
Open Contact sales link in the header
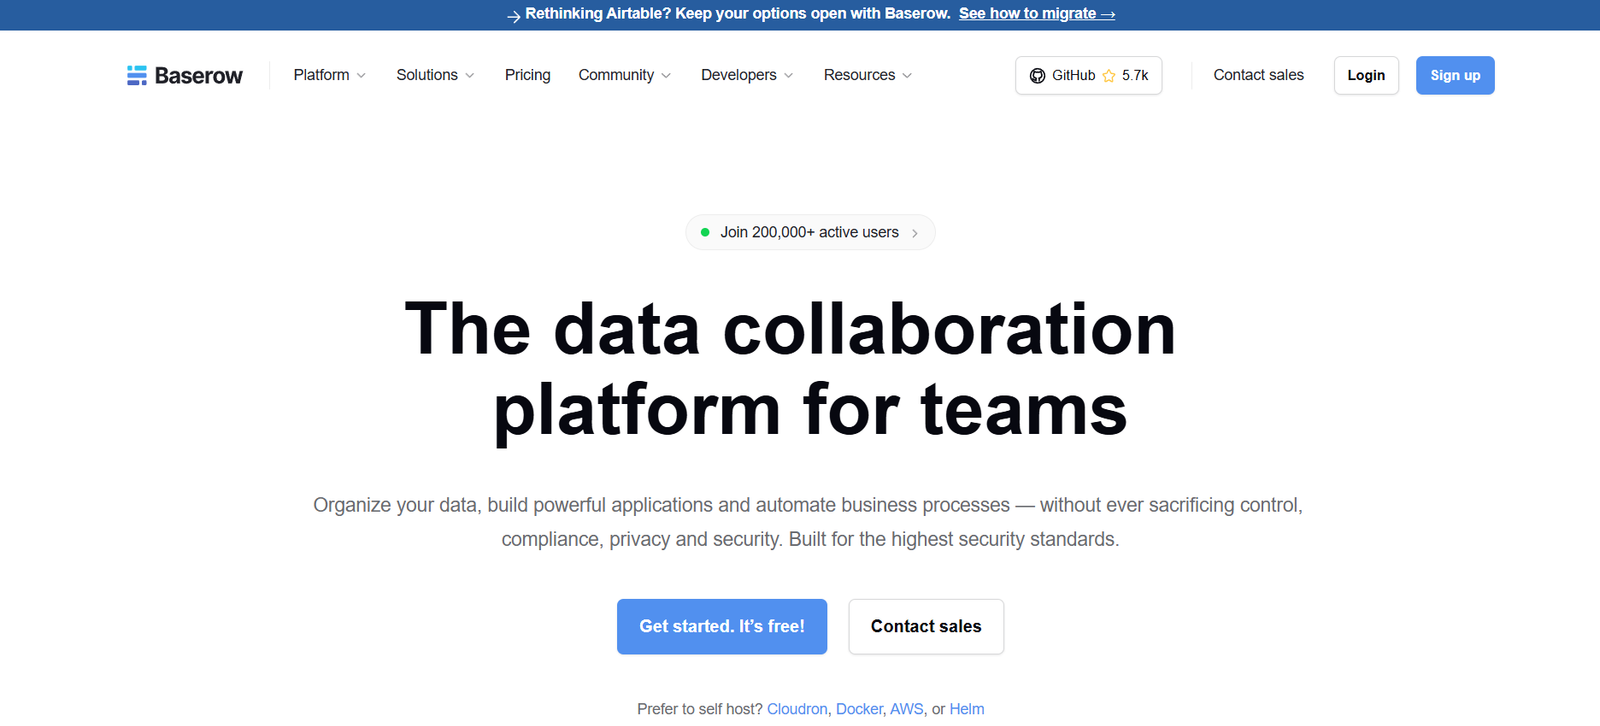[x=1259, y=75]
